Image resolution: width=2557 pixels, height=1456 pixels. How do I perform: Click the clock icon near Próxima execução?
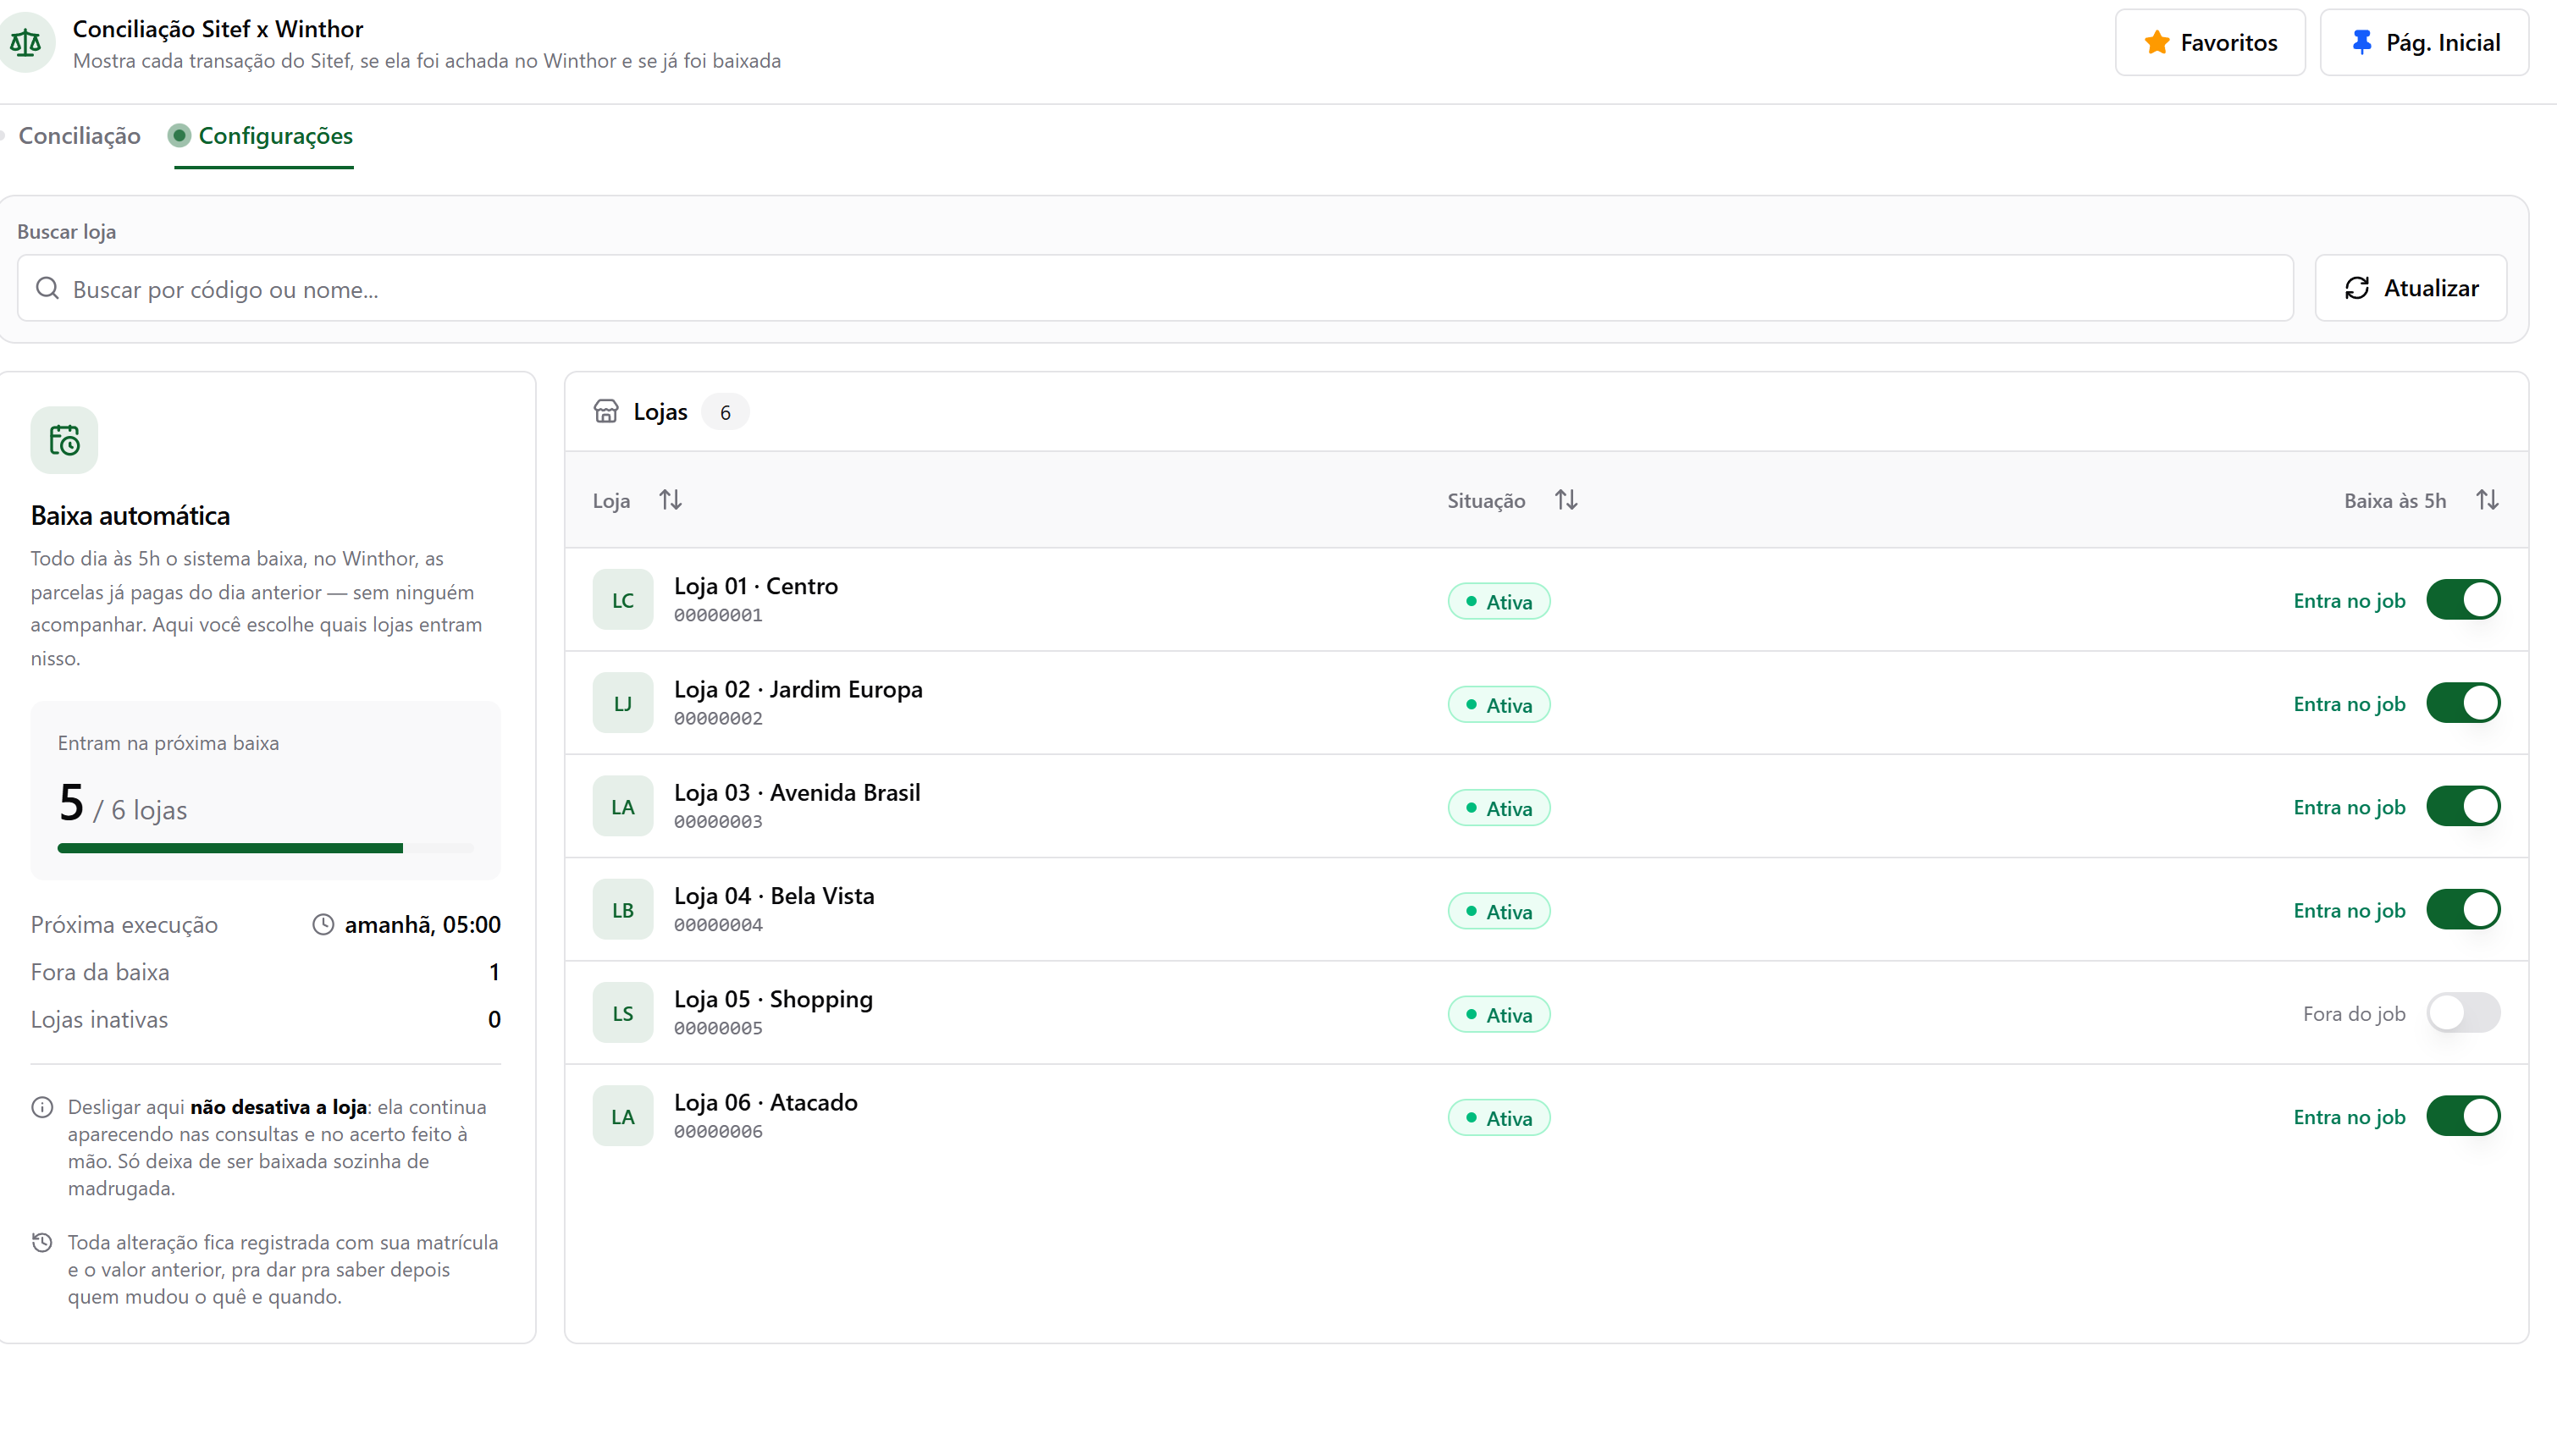click(x=323, y=924)
